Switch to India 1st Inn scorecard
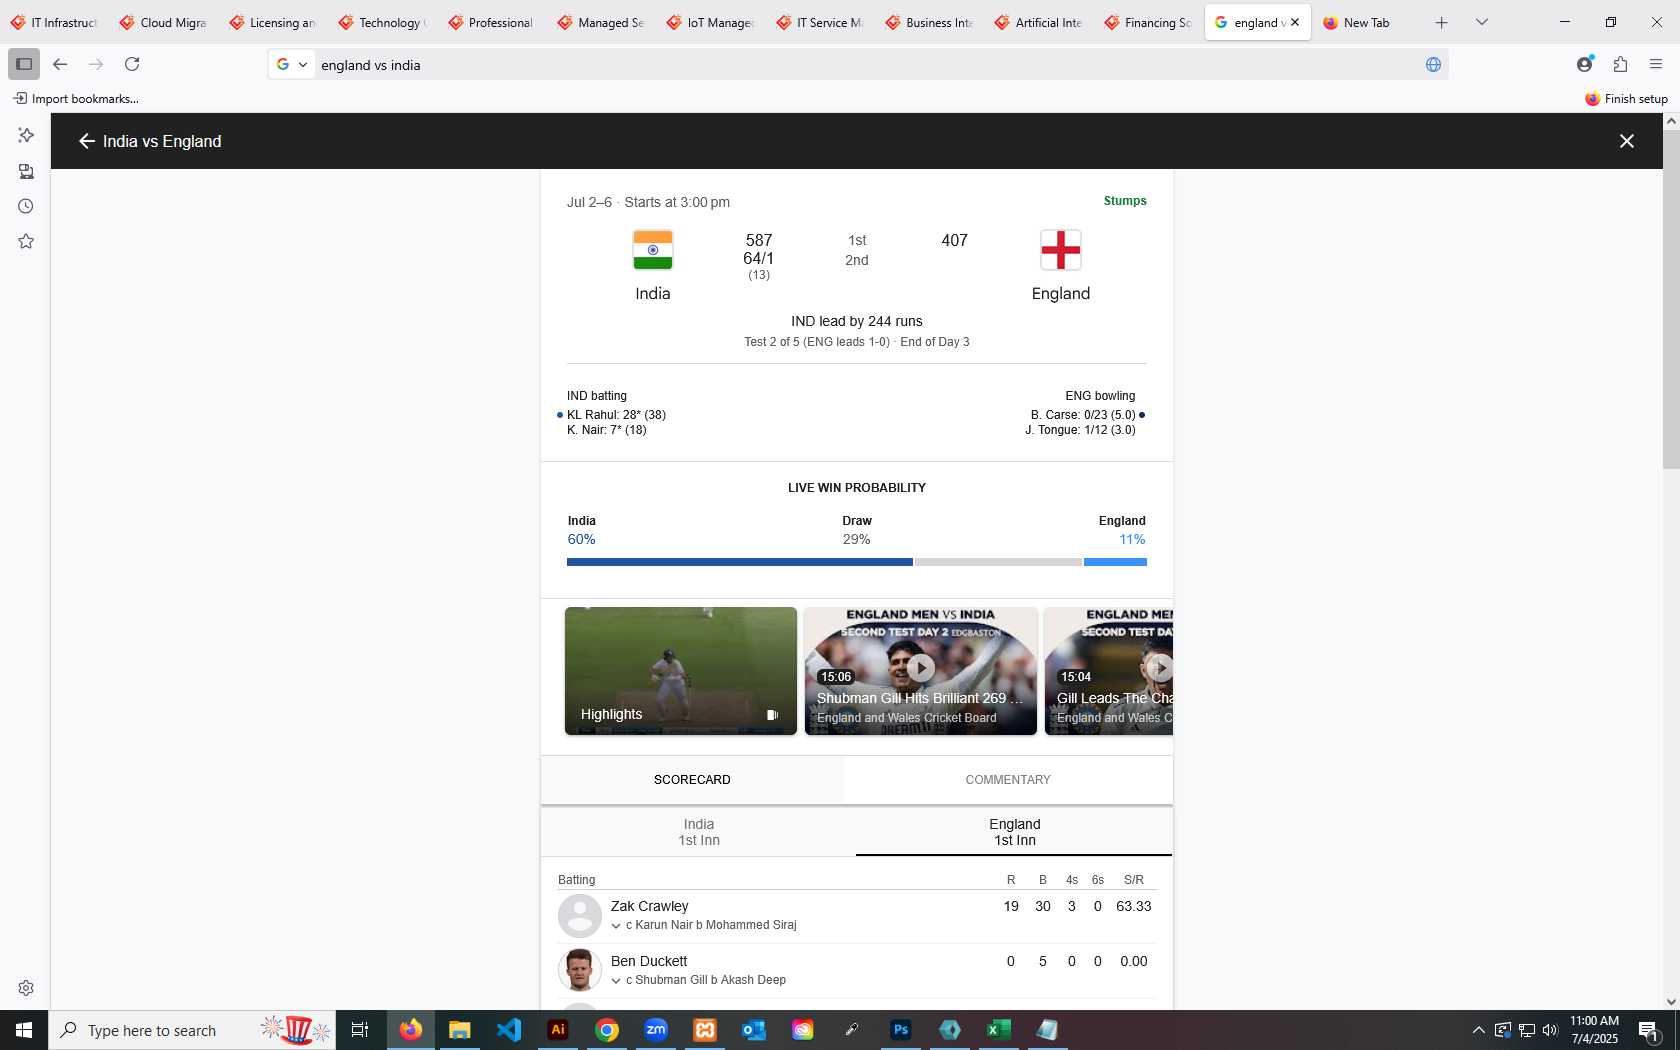1680x1050 pixels. (699, 832)
